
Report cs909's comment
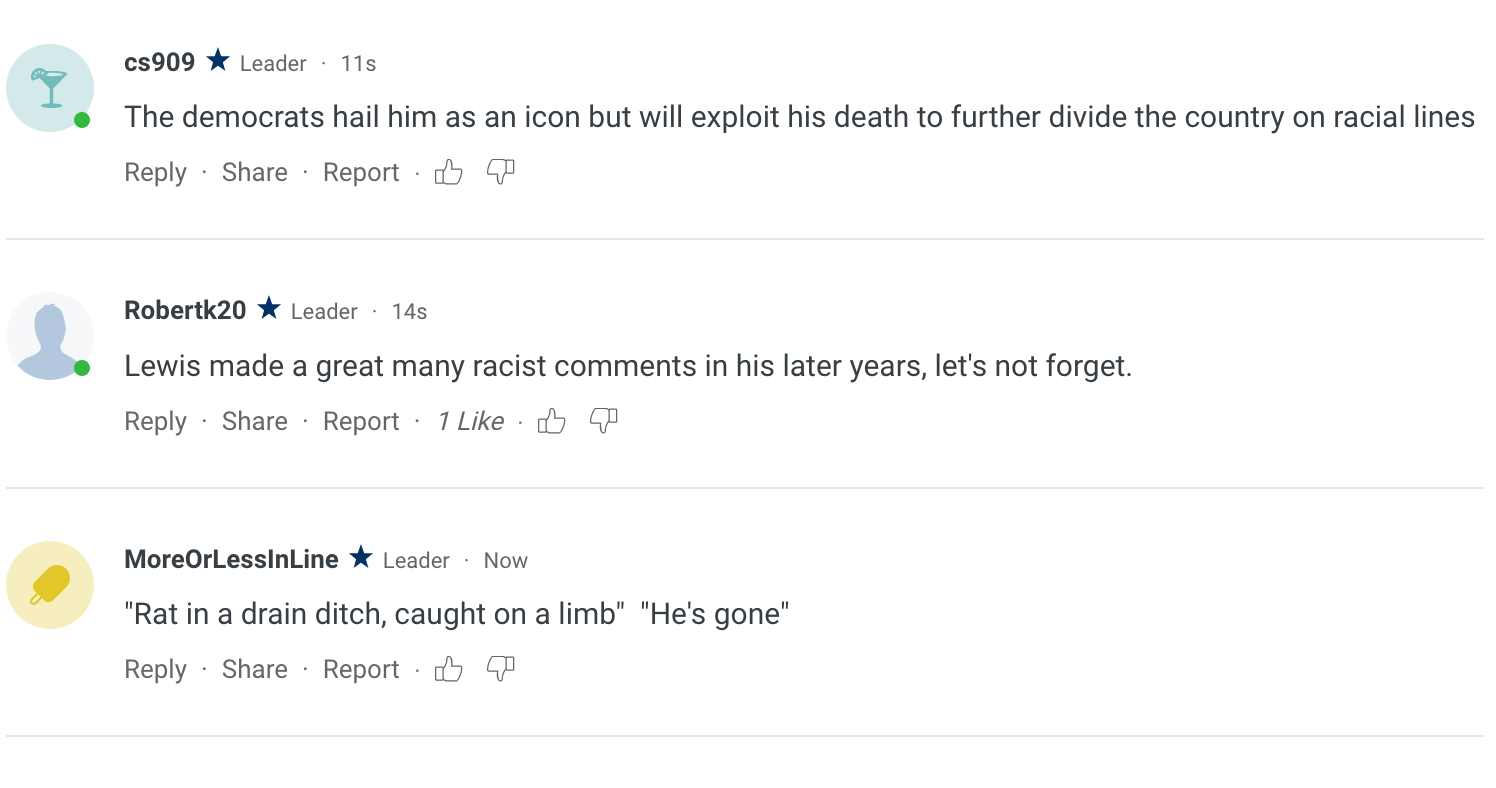coord(361,173)
